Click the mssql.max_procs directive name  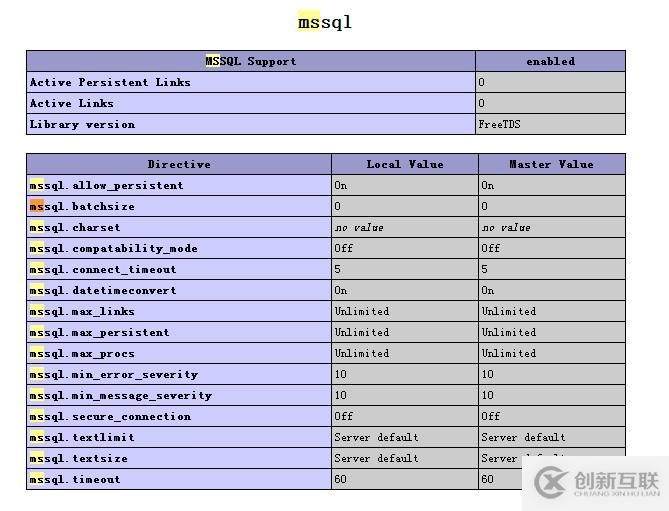pos(82,353)
